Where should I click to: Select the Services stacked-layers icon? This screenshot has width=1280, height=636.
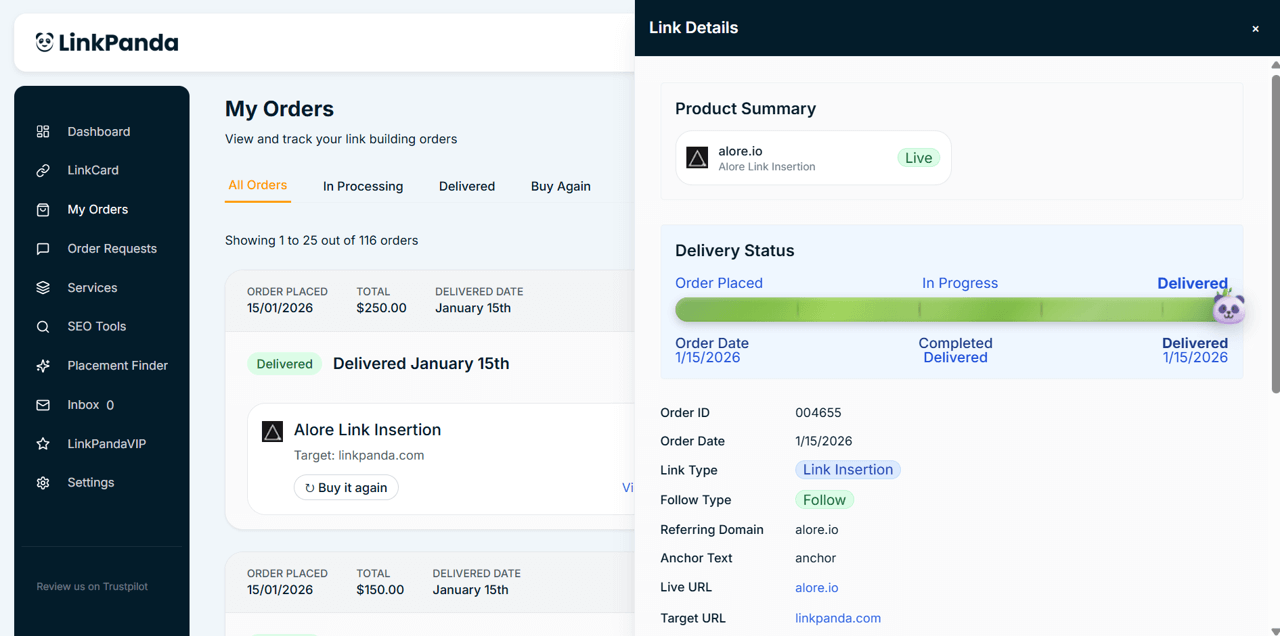tap(43, 287)
